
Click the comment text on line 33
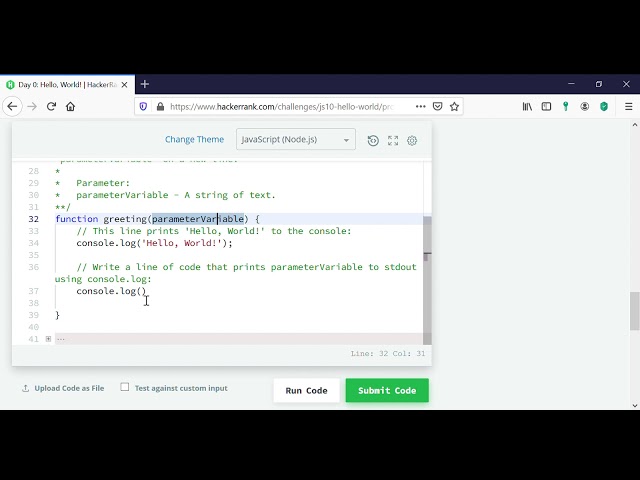tap(213, 231)
